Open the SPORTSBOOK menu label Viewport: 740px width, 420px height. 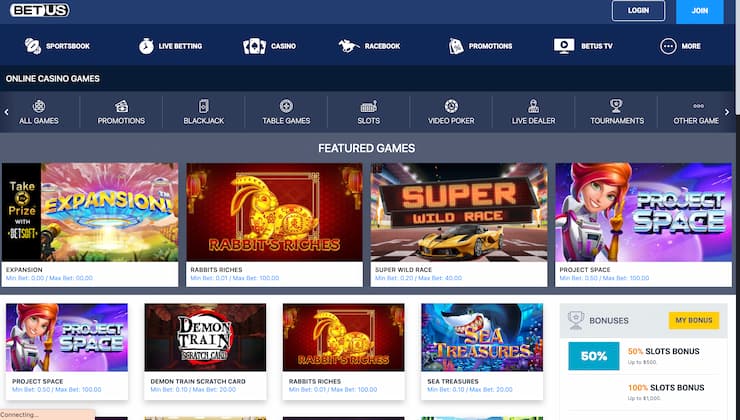(x=67, y=46)
